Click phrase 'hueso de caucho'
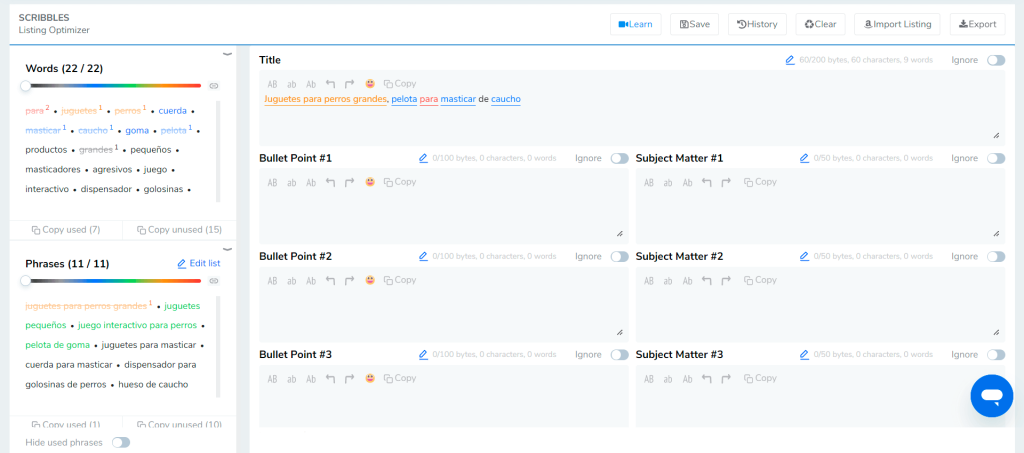This screenshot has height=453, width=1024. click(x=153, y=384)
